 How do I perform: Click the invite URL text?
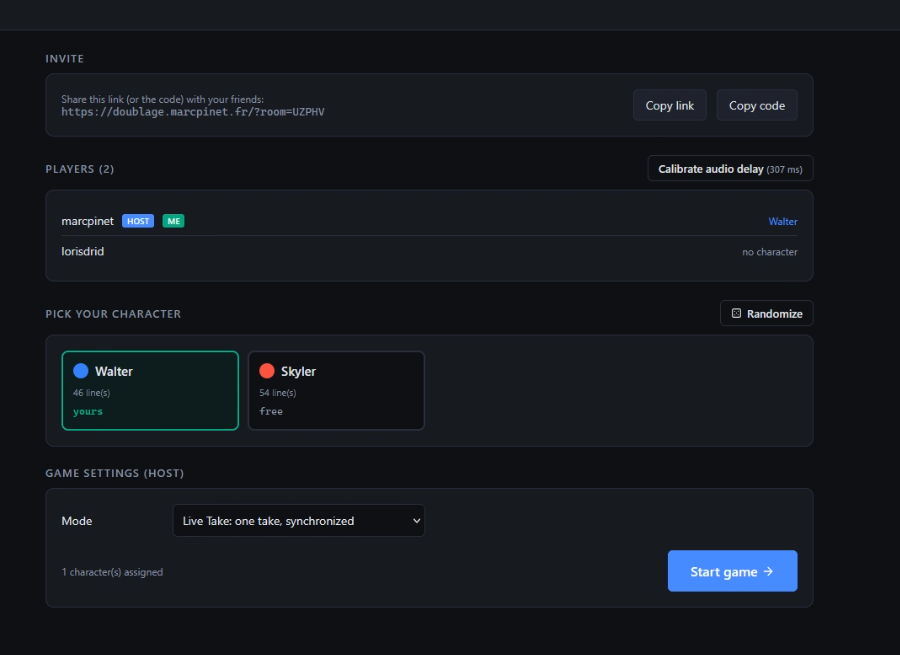coord(193,112)
